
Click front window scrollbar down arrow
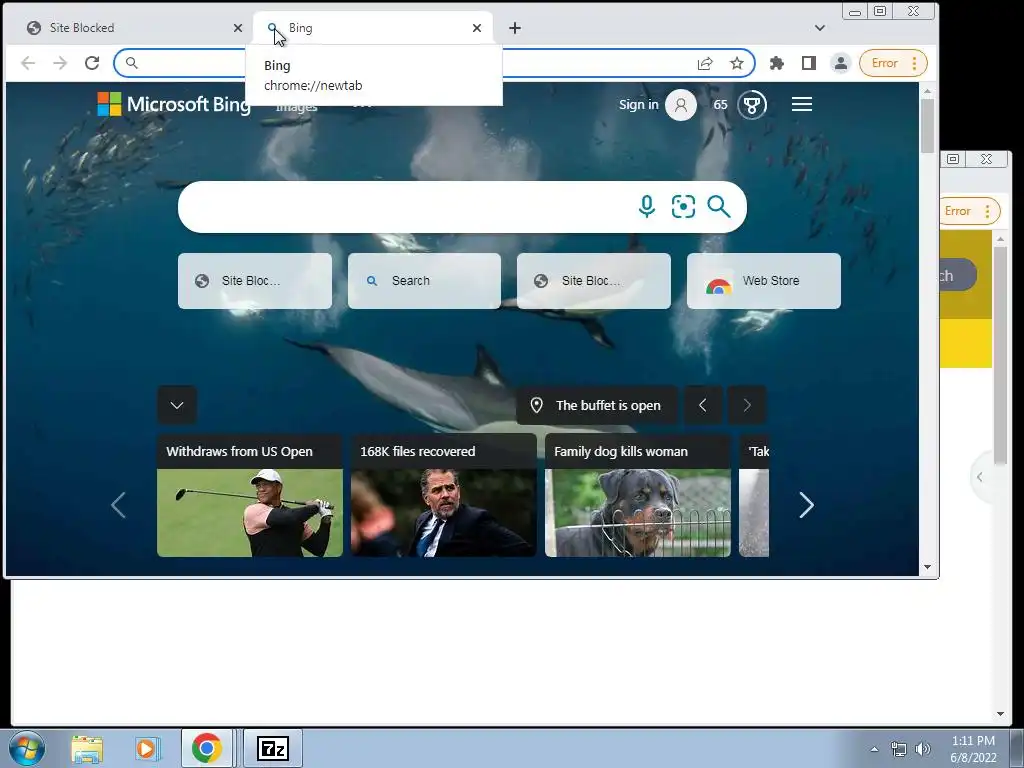click(927, 567)
